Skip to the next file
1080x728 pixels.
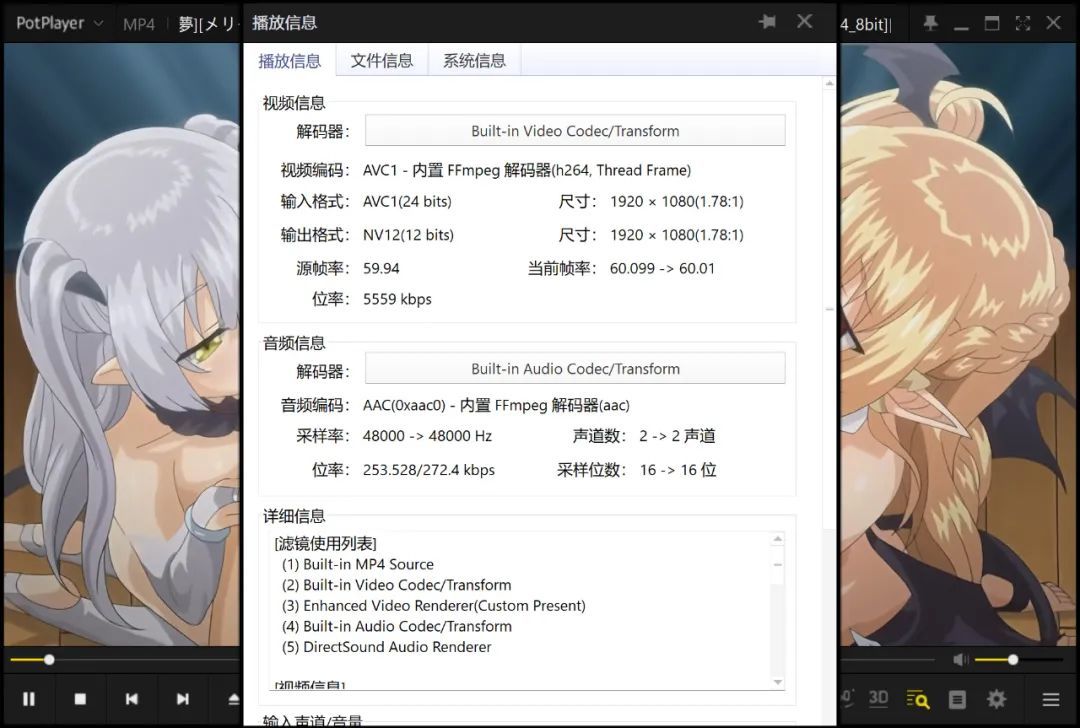coord(183,699)
